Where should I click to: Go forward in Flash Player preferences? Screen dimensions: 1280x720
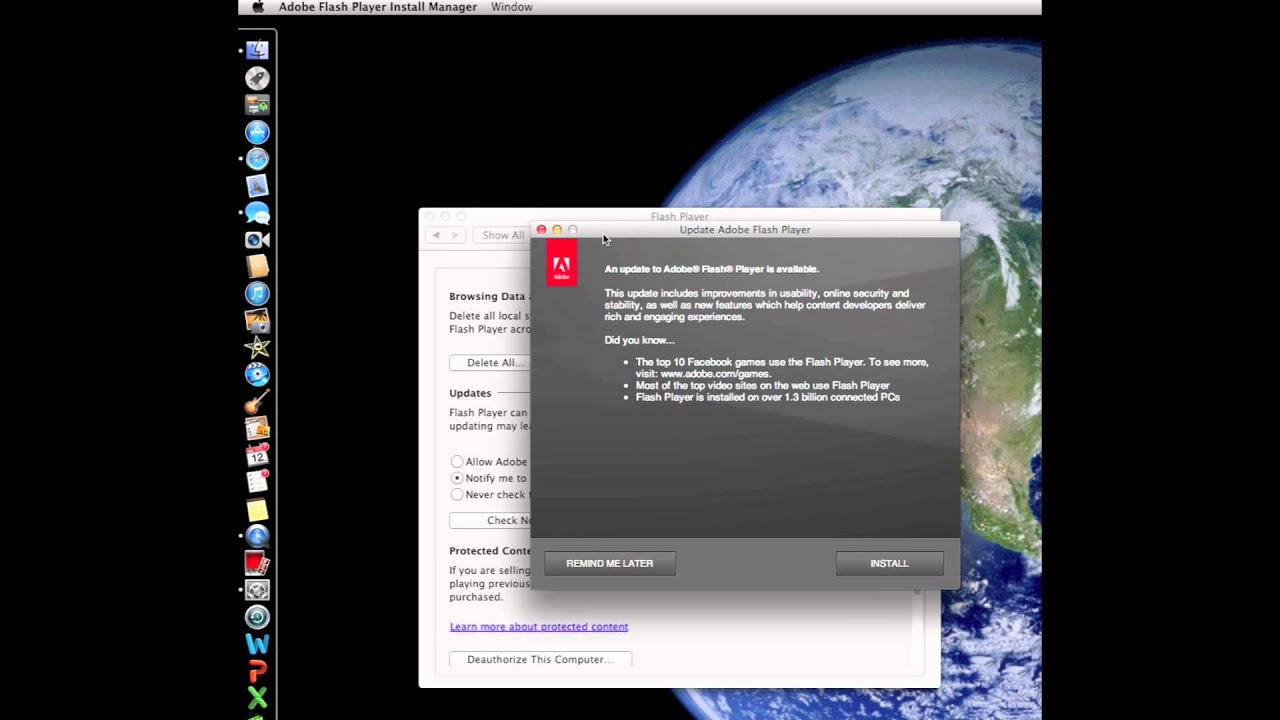(x=455, y=235)
